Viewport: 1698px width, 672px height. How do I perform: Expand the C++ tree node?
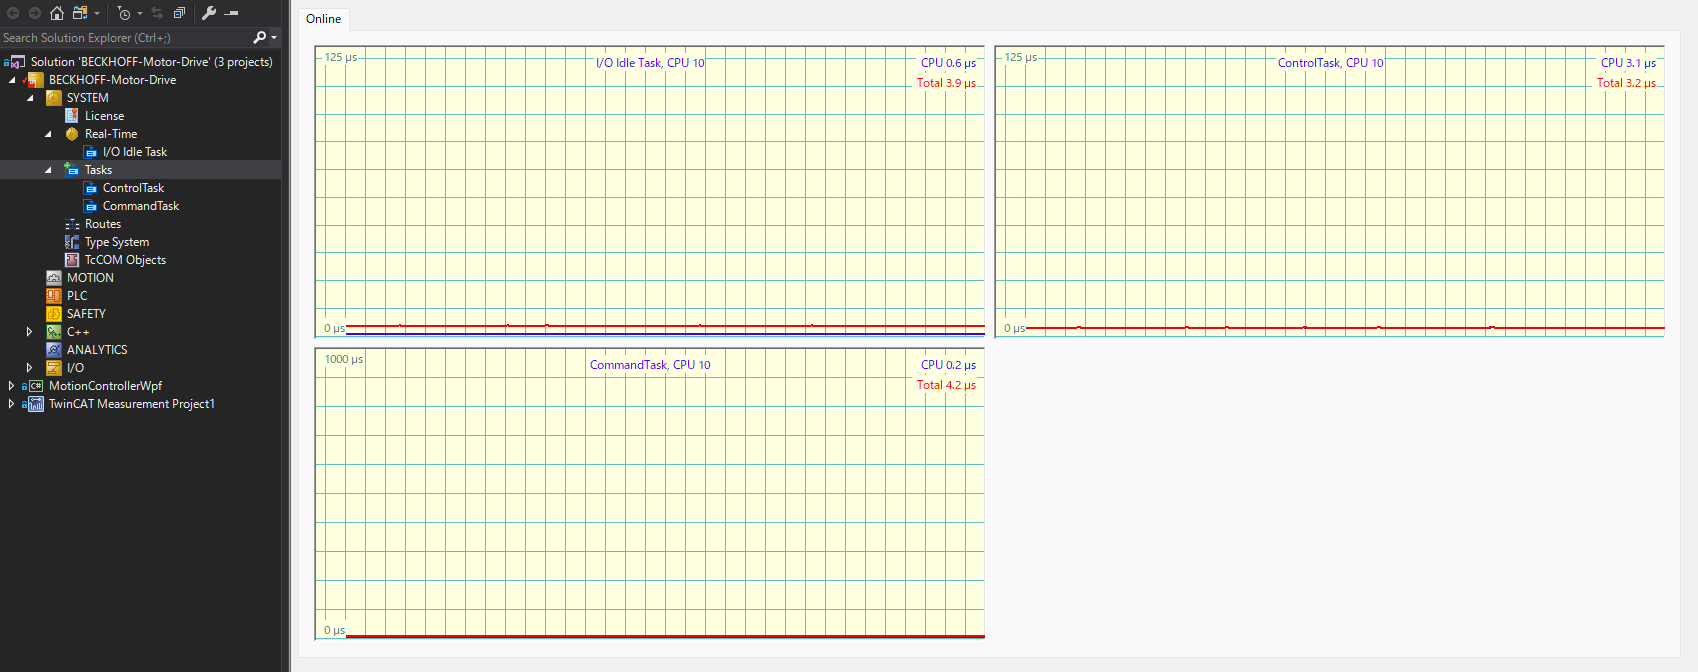(29, 332)
